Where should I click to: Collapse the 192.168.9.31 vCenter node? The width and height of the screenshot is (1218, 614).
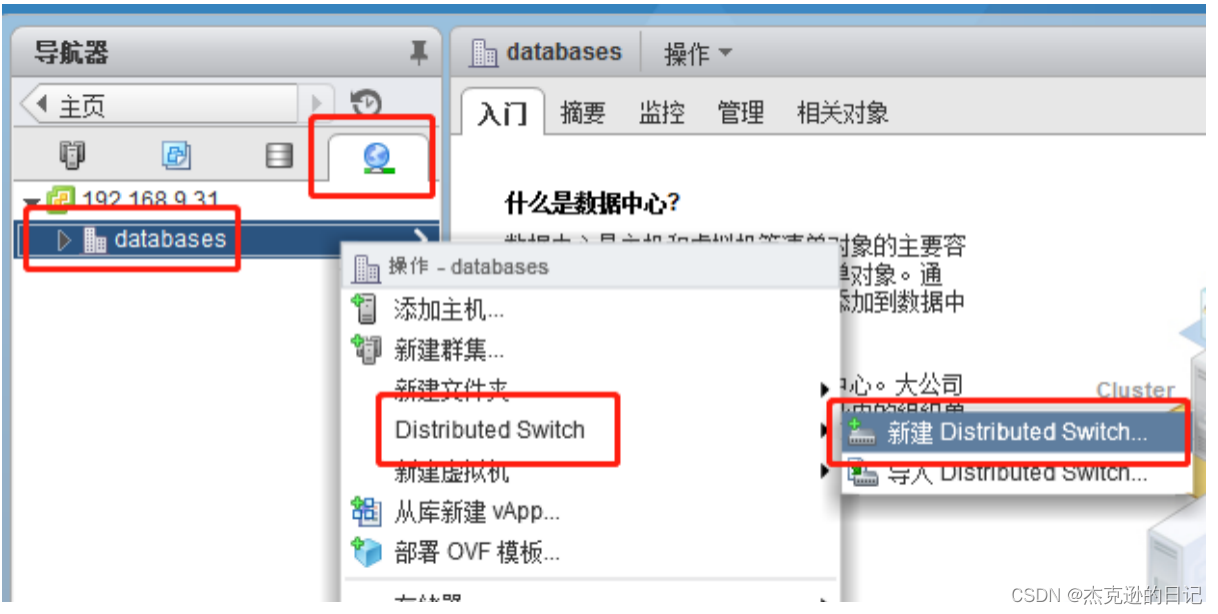tap(33, 201)
